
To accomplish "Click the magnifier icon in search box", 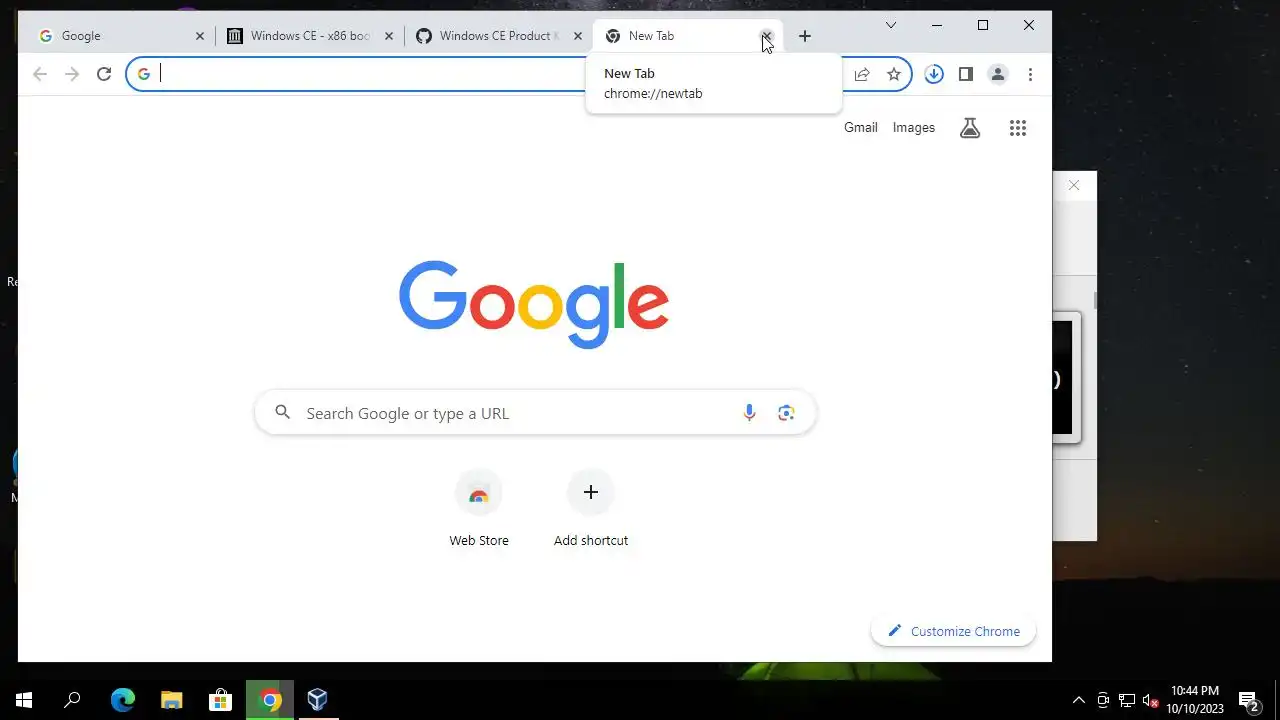I will (283, 413).
